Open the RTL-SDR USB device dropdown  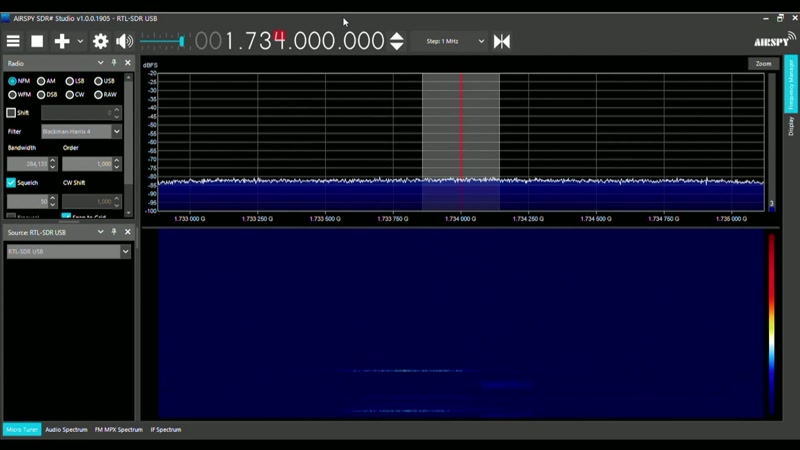pyautogui.click(x=69, y=252)
